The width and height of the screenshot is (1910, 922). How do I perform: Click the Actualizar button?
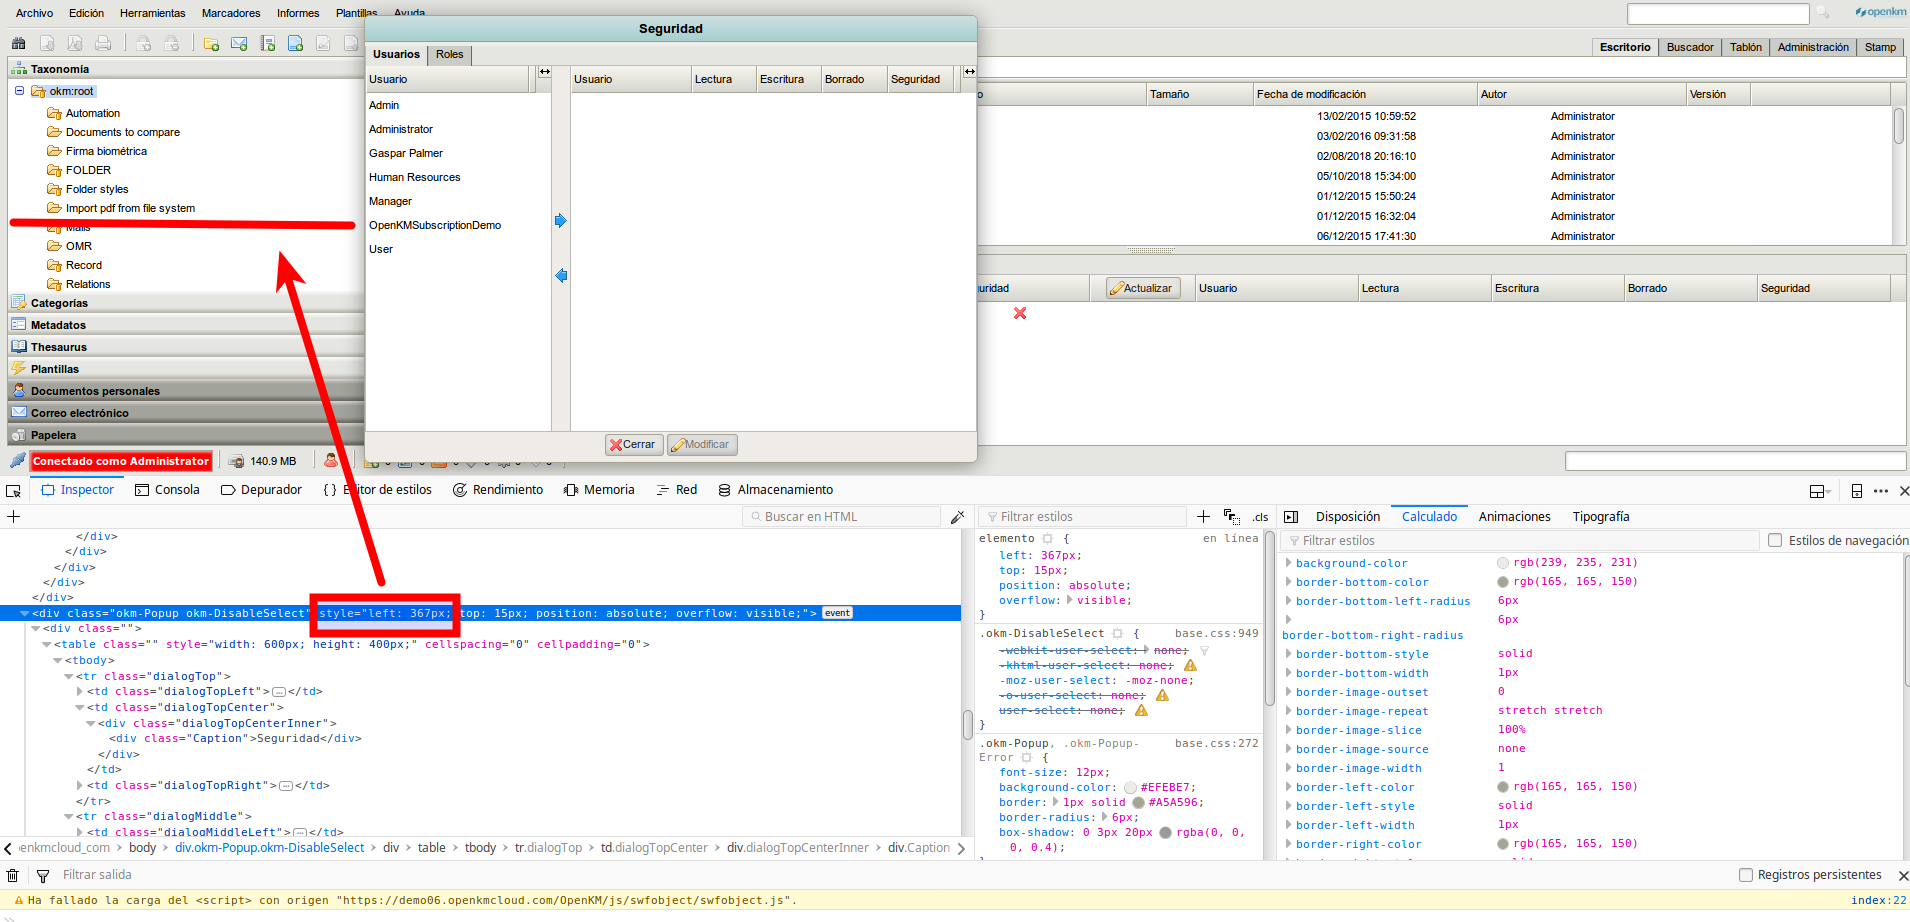click(x=1142, y=288)
